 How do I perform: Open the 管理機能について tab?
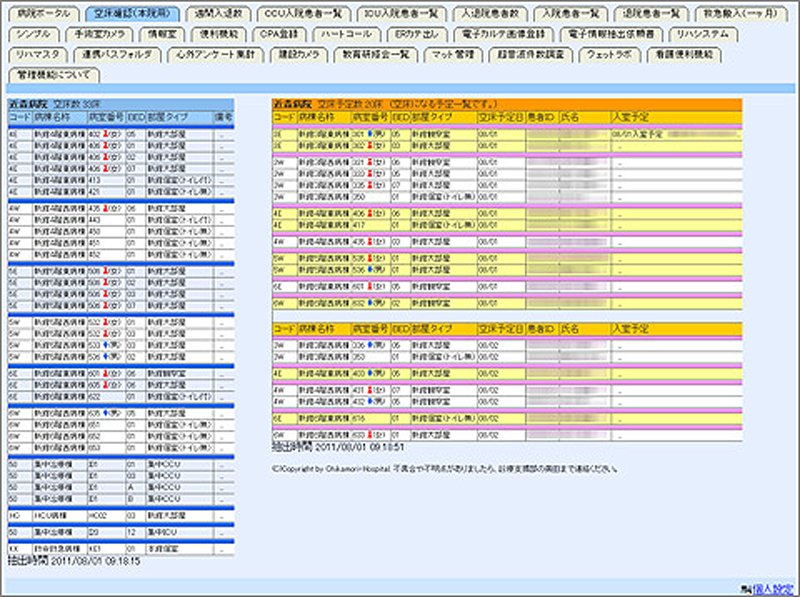click(54, 75)
